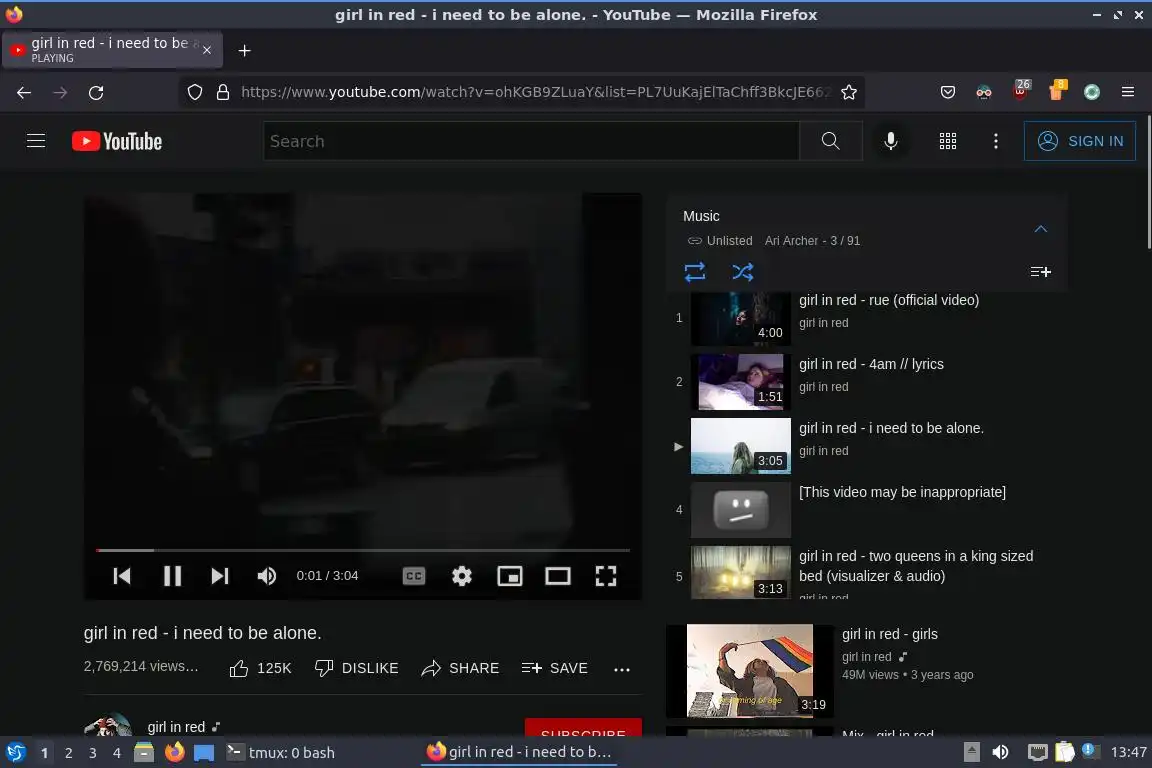1152x768 pixels.
Task: Open Firefox application hamburger menu
Action: tap(1128, 93)
